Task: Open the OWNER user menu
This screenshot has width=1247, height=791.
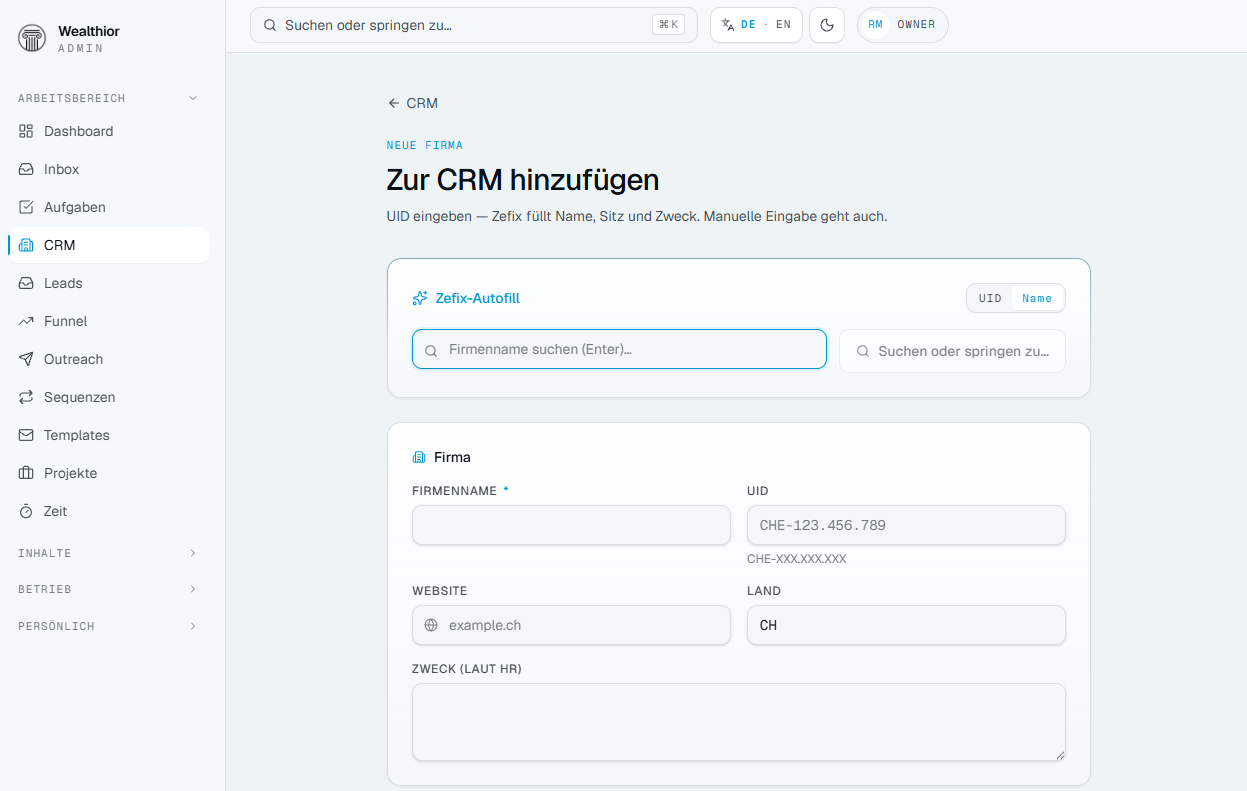Action: 903,25
